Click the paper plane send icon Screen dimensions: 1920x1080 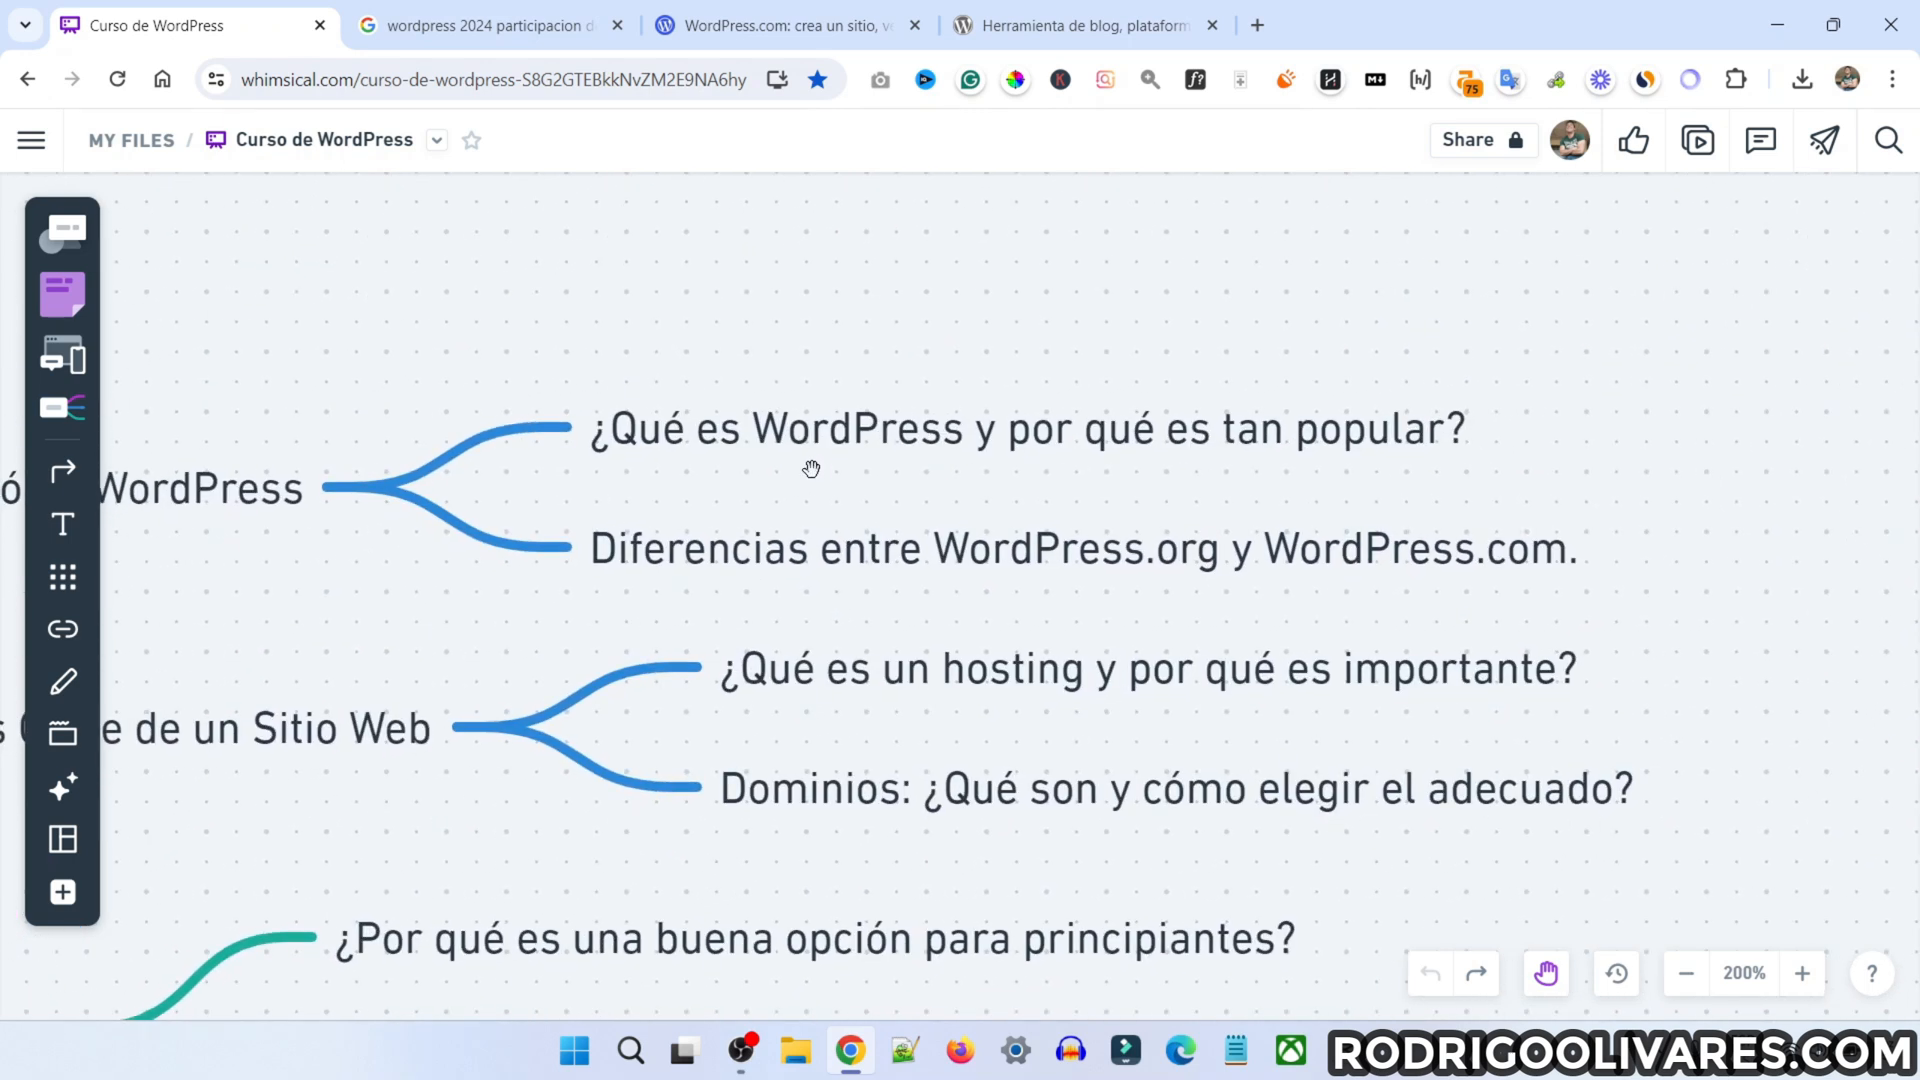1824,140
